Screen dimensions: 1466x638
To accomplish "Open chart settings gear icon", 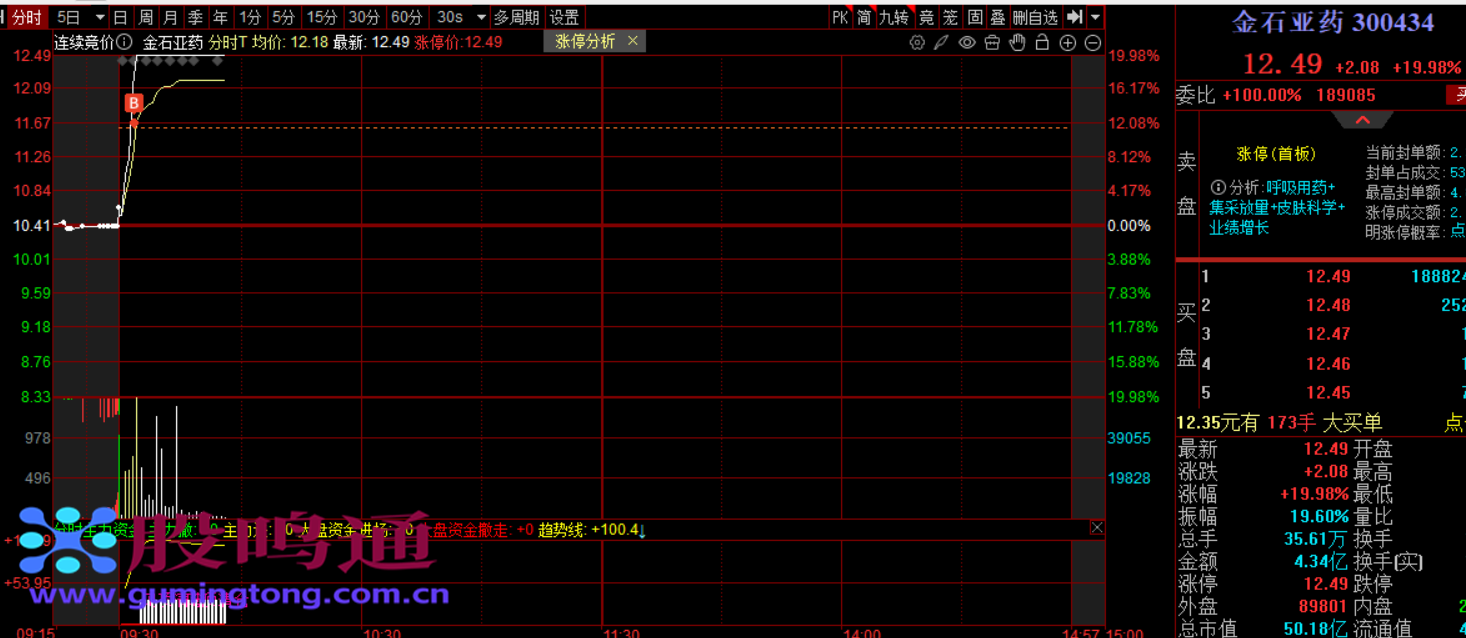I will coord(917,42).
